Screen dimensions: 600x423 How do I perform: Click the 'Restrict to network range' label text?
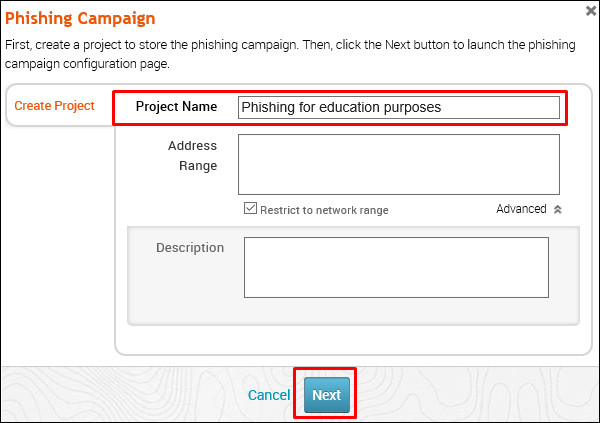click(x=324, y=210)
